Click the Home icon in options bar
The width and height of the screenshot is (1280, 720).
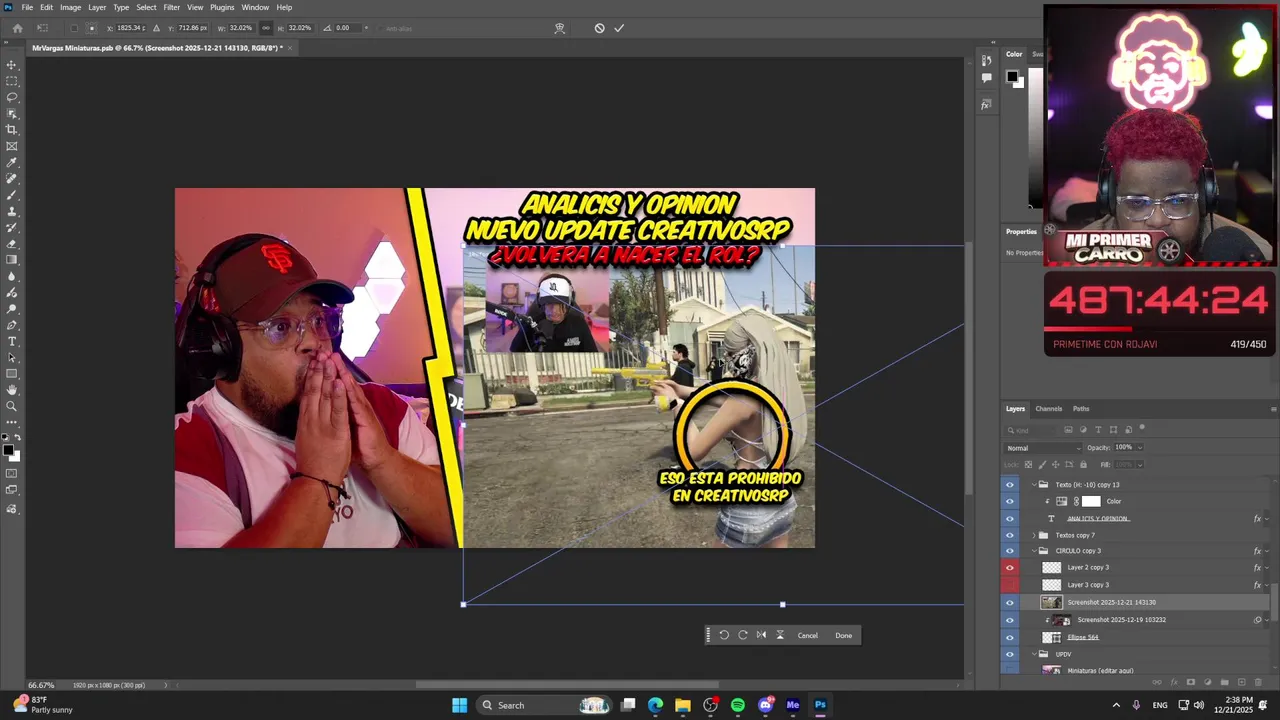tap(17, 28)
